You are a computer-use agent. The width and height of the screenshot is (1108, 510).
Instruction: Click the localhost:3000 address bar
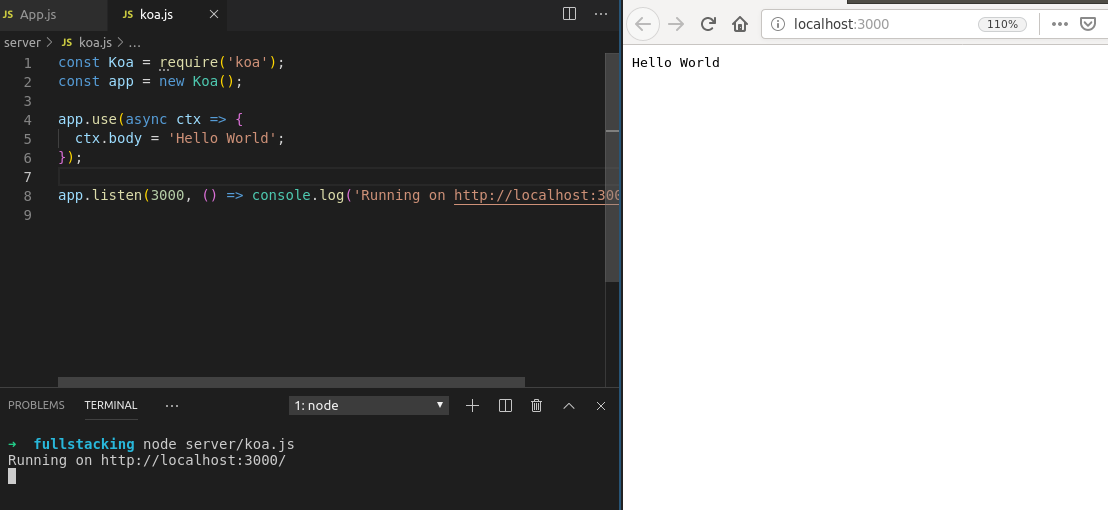880,24
